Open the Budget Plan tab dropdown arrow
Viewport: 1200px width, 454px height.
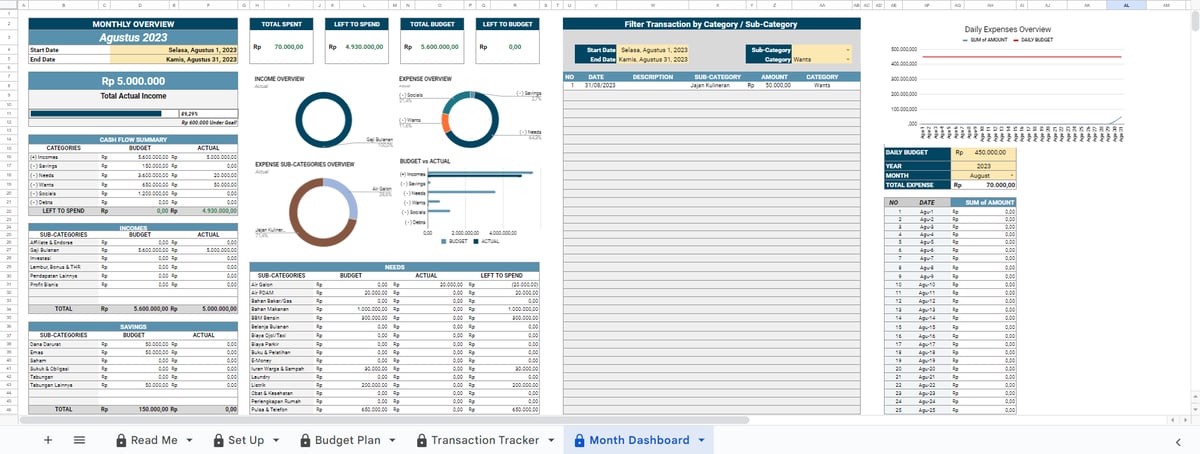[x=392, y=440]
